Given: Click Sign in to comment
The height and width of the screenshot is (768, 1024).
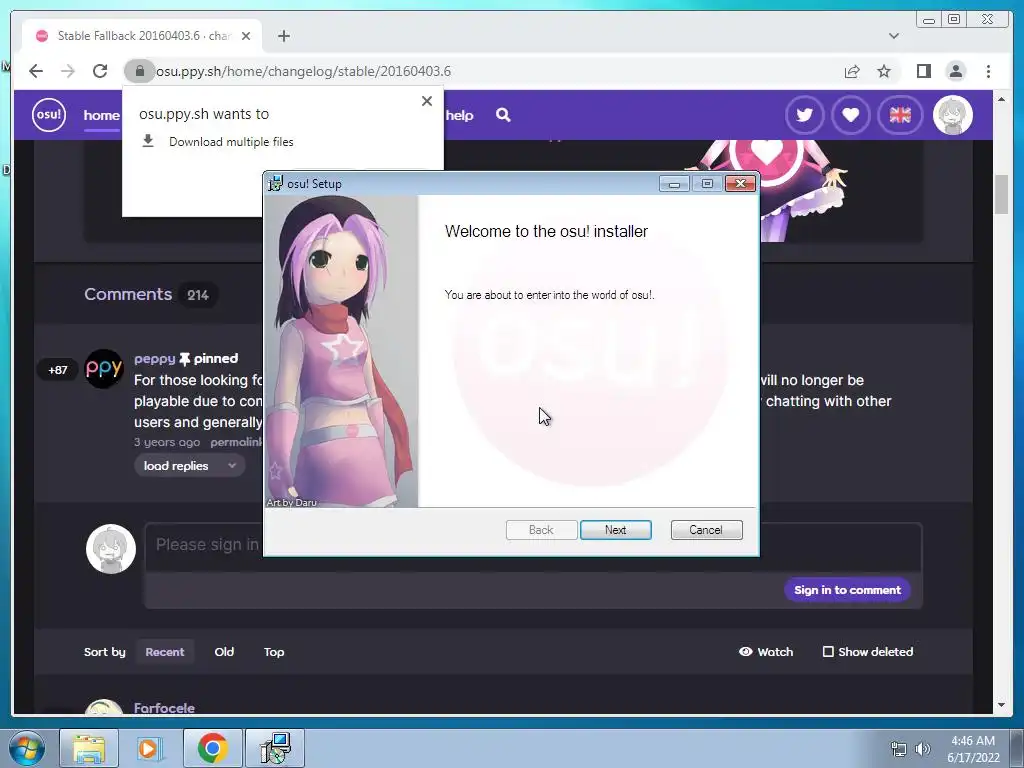Looking at the screenshot, I should [847, 590].
